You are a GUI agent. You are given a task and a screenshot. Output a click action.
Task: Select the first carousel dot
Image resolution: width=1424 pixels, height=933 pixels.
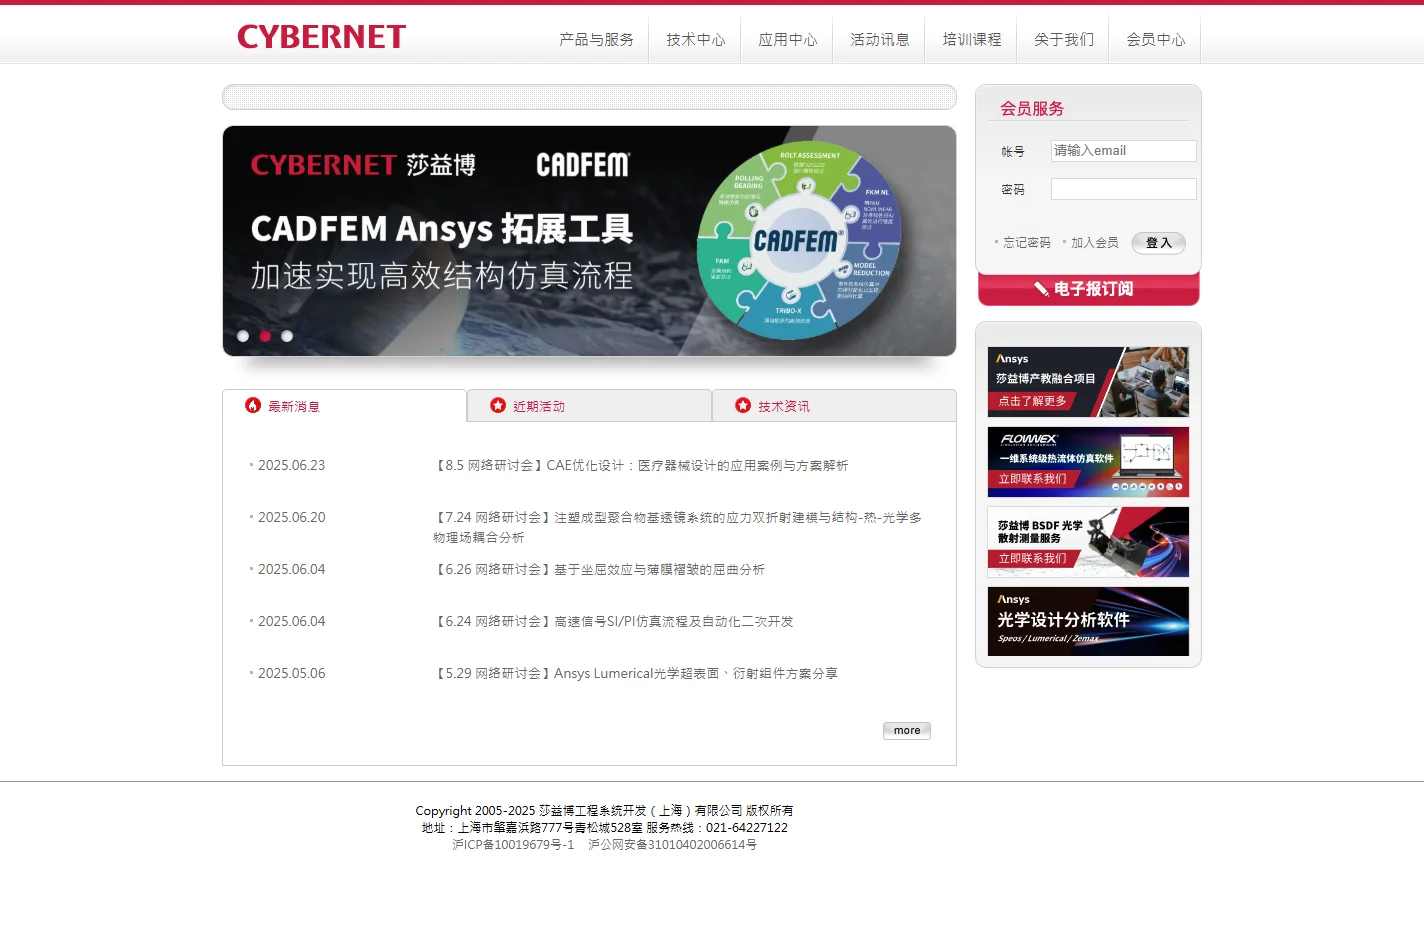click(x=243, y=336)
